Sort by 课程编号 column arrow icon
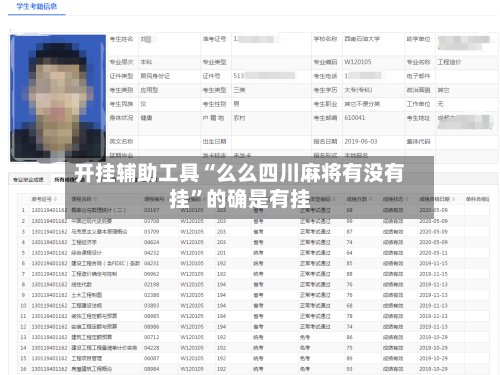This screenshot has width=500, height=375. 168,199
